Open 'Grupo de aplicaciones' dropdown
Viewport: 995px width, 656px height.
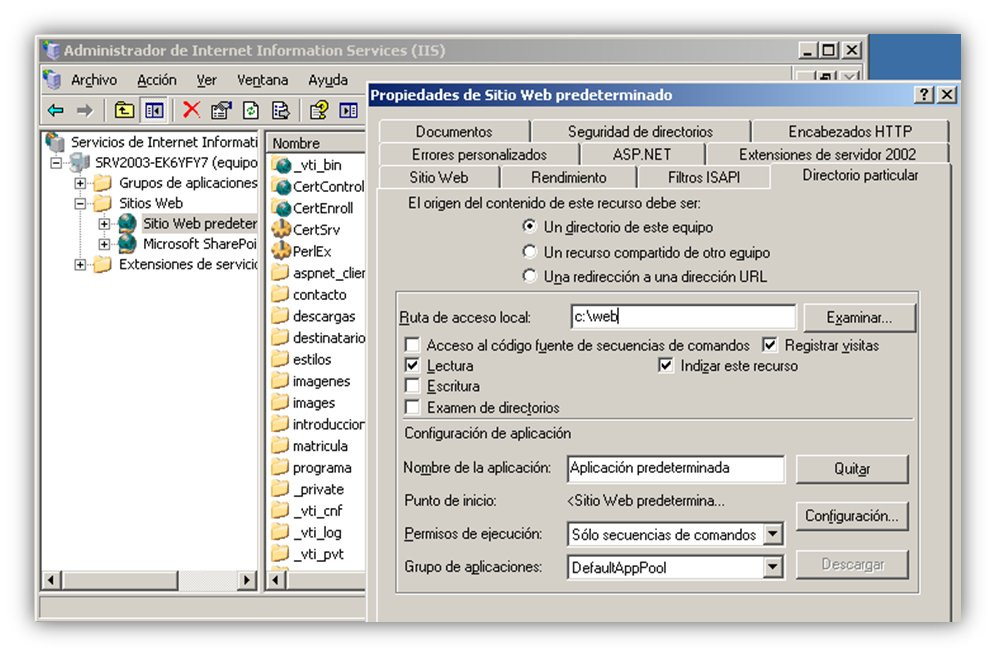tap(772, 567)
